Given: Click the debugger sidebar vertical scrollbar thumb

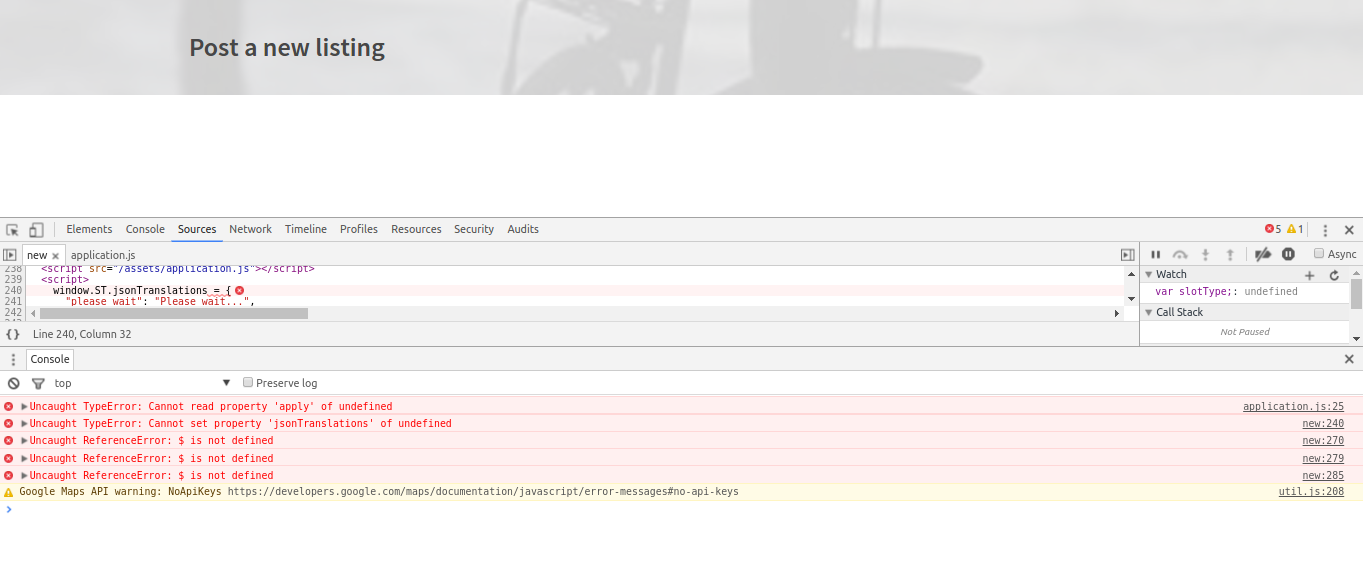Looking at the screenshot, I should 1356,294.
